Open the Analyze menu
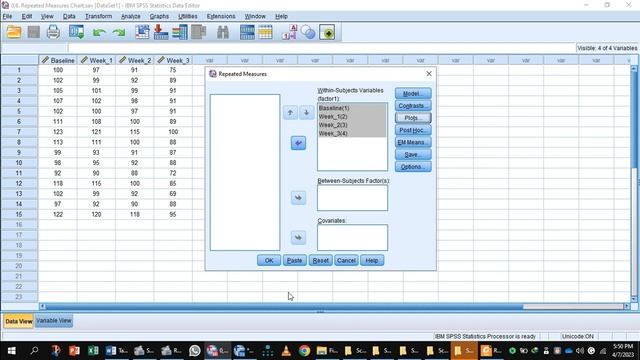The height and width of the screenshot is (360, 640). (x=131, y=16)
